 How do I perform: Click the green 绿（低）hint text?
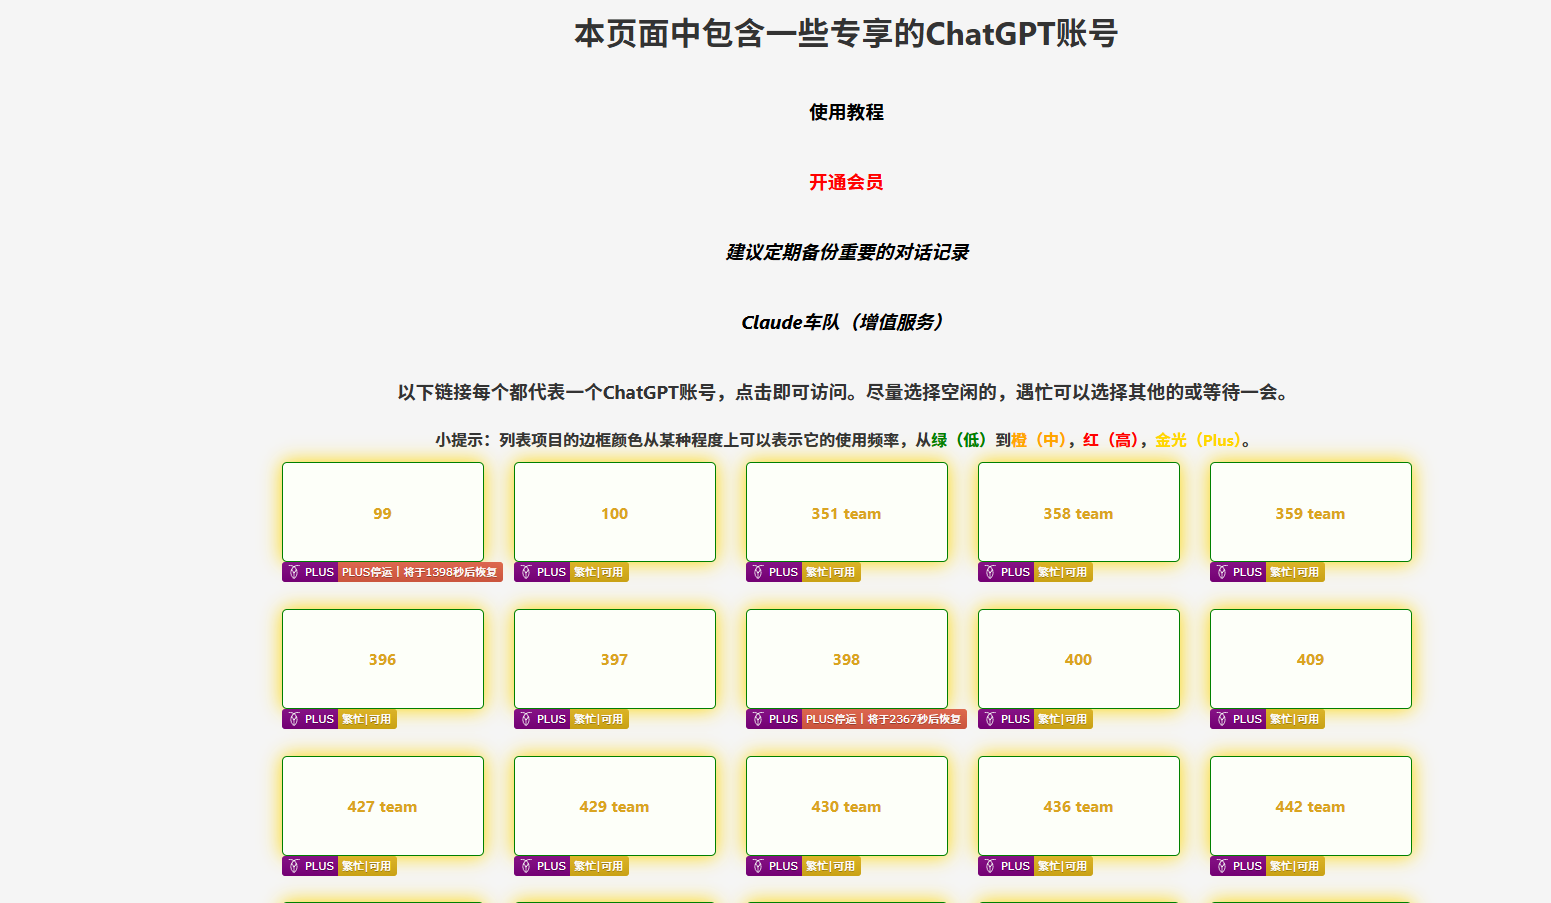click(960, 440)
